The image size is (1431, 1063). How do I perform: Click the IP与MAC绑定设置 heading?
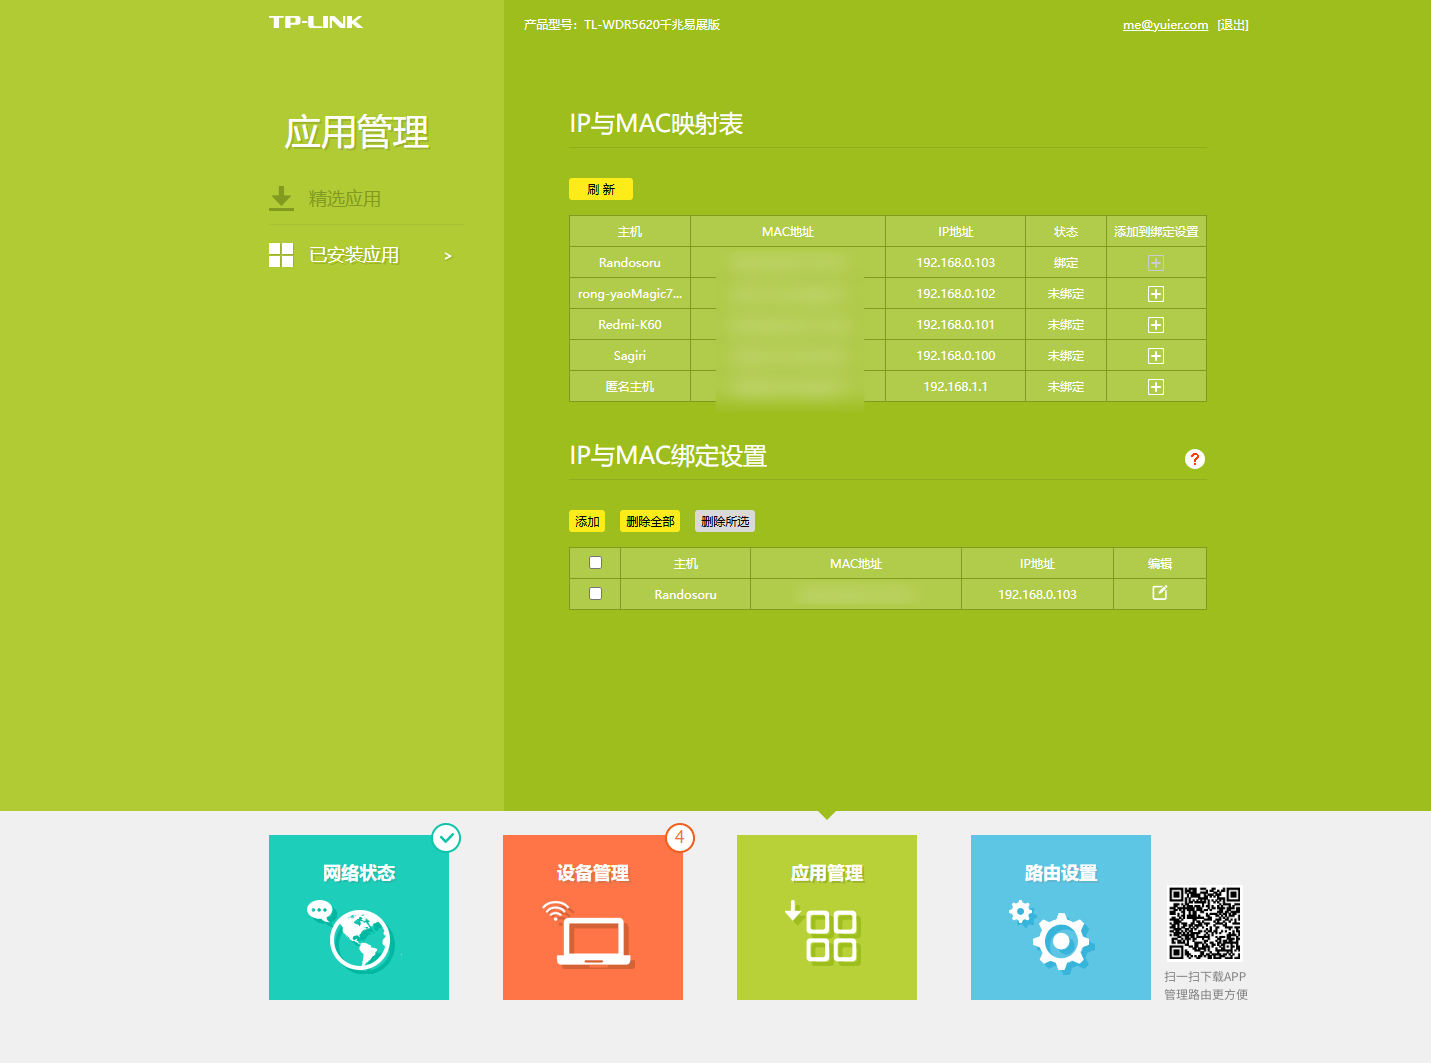[x=668, y=456]
